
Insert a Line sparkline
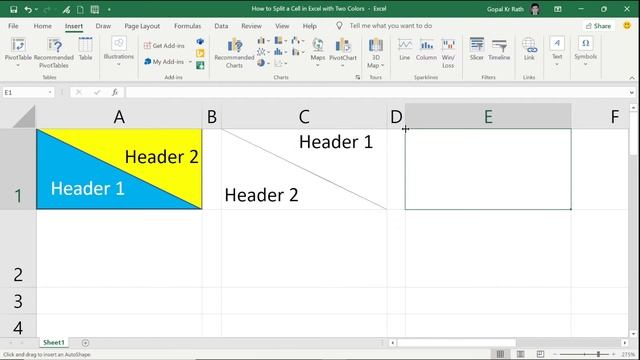click(404, 49)
